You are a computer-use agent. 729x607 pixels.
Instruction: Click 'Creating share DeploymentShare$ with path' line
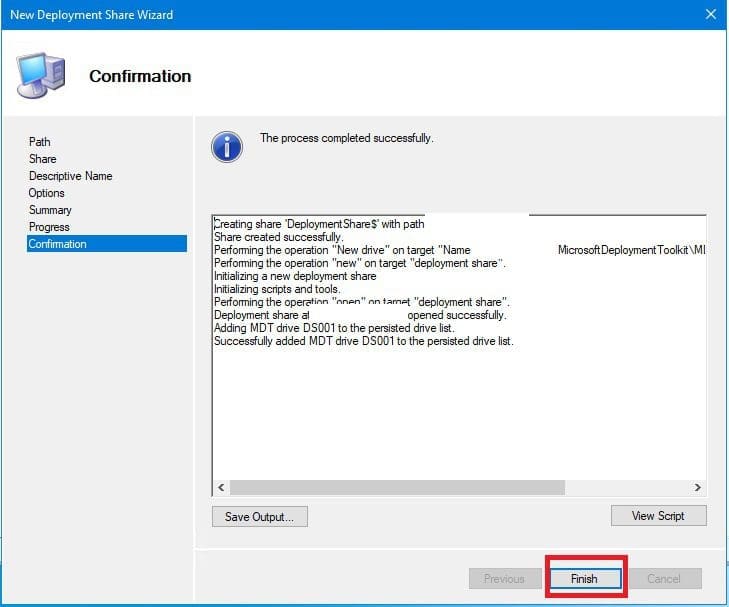319,224
